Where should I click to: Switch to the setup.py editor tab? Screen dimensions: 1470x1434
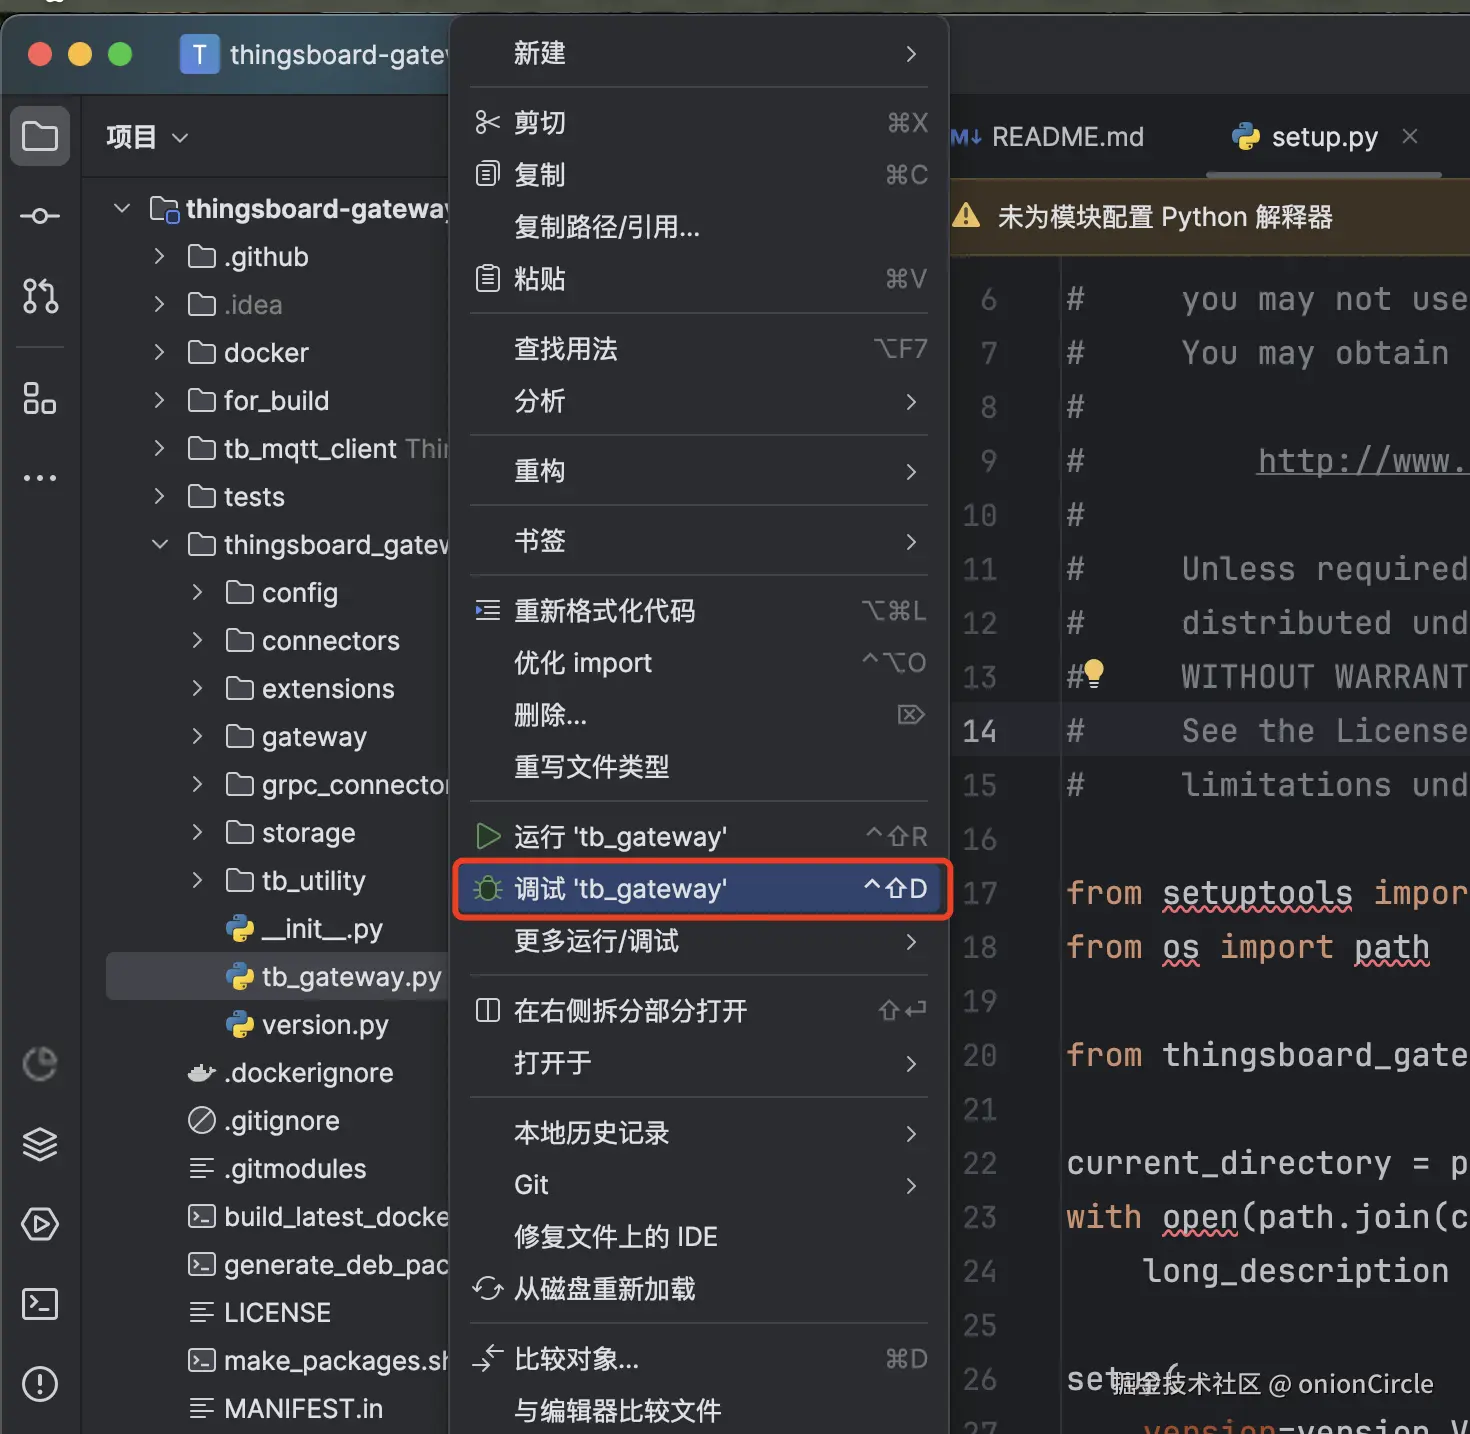1324,136
